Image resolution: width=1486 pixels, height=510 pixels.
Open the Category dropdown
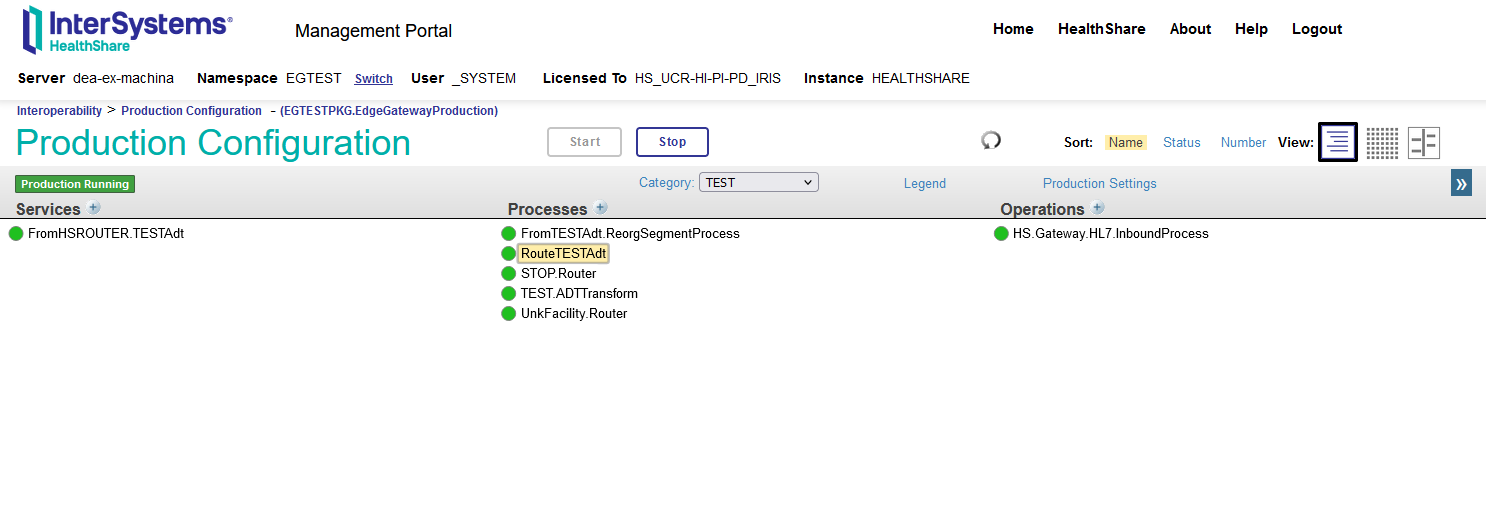pos(759,183)
